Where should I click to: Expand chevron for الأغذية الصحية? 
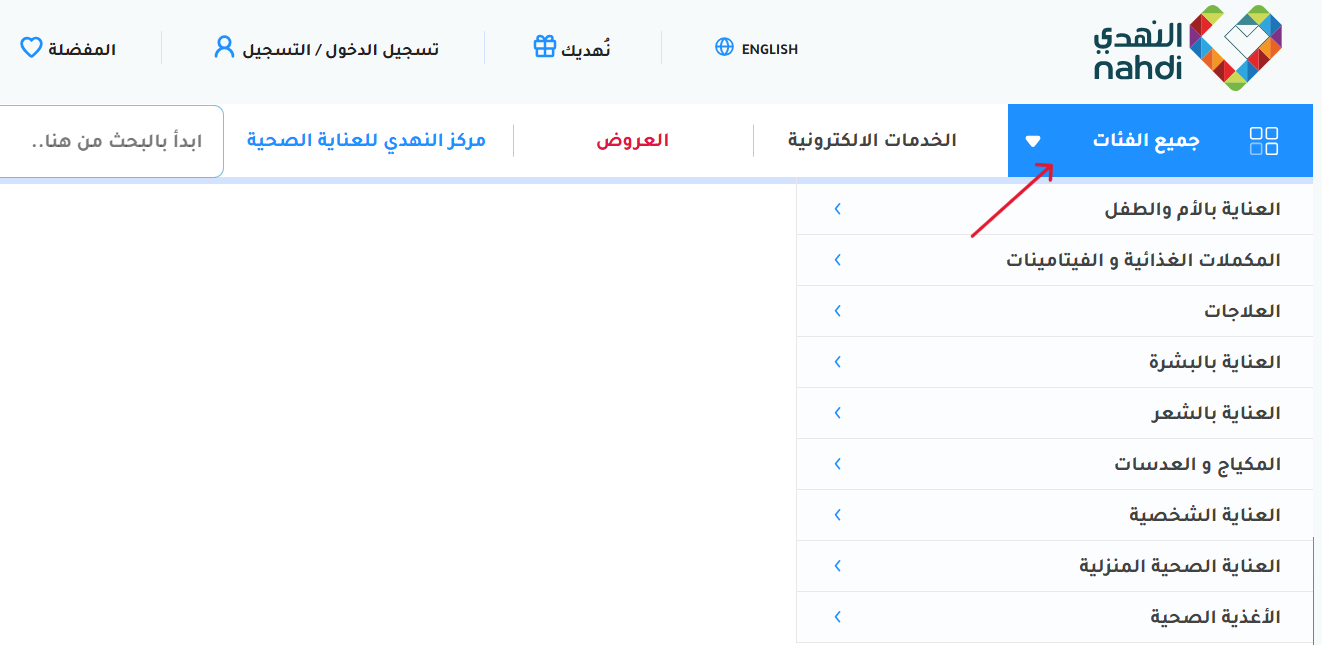coord(838,617)
